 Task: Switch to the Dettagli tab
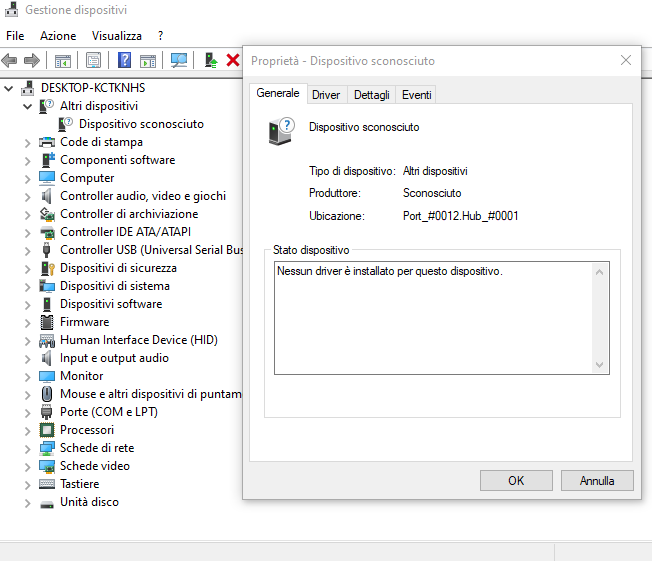pyautogui.click(x=372, y=95)
